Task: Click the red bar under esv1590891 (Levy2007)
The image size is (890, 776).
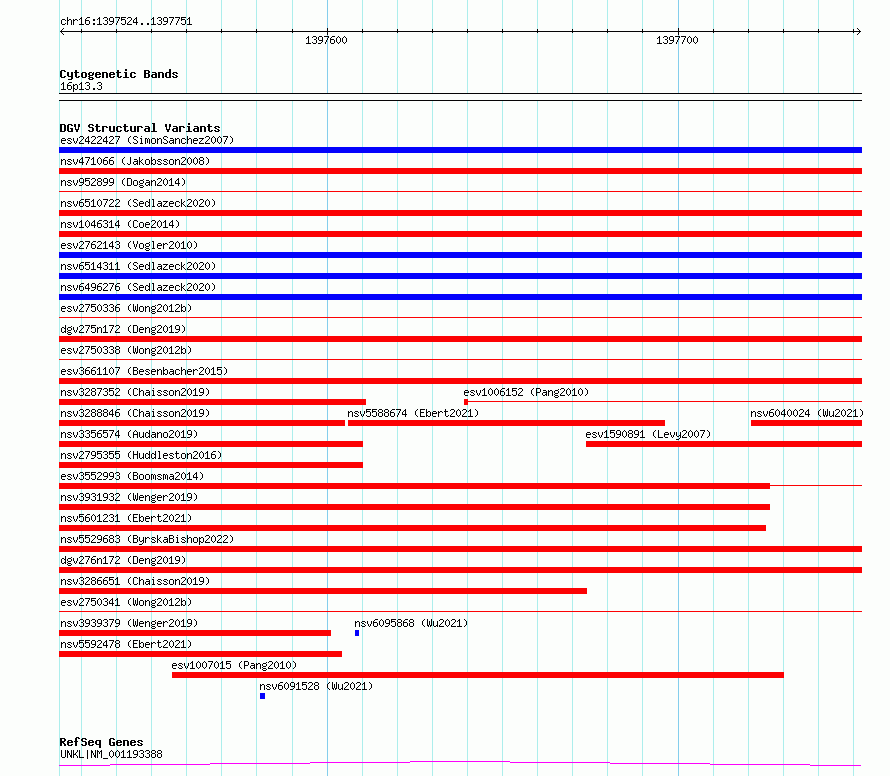Action: [724, 444]
